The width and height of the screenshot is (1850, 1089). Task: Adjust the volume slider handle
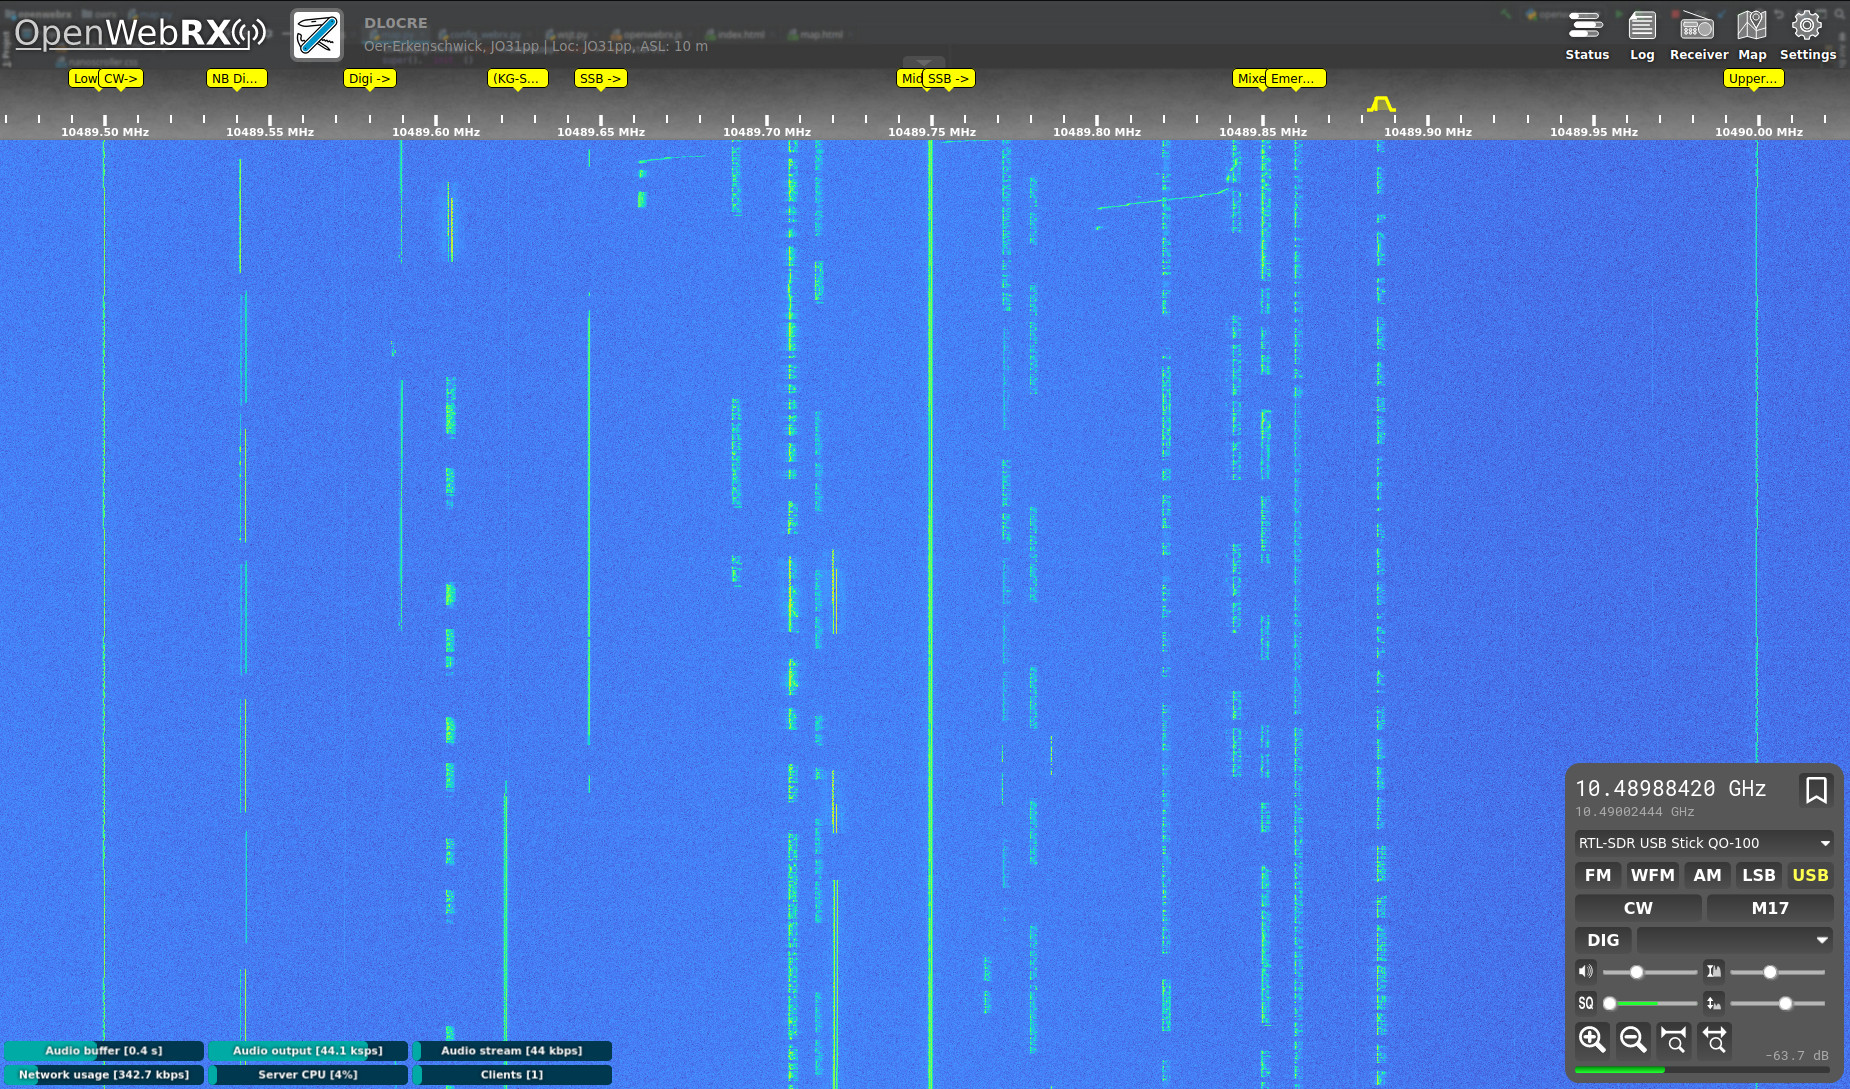pos(1636,972)
